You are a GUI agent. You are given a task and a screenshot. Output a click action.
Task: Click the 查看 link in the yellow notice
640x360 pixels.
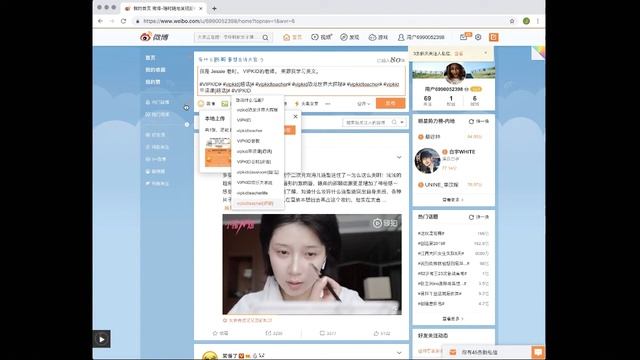click(x=459, y=53)
